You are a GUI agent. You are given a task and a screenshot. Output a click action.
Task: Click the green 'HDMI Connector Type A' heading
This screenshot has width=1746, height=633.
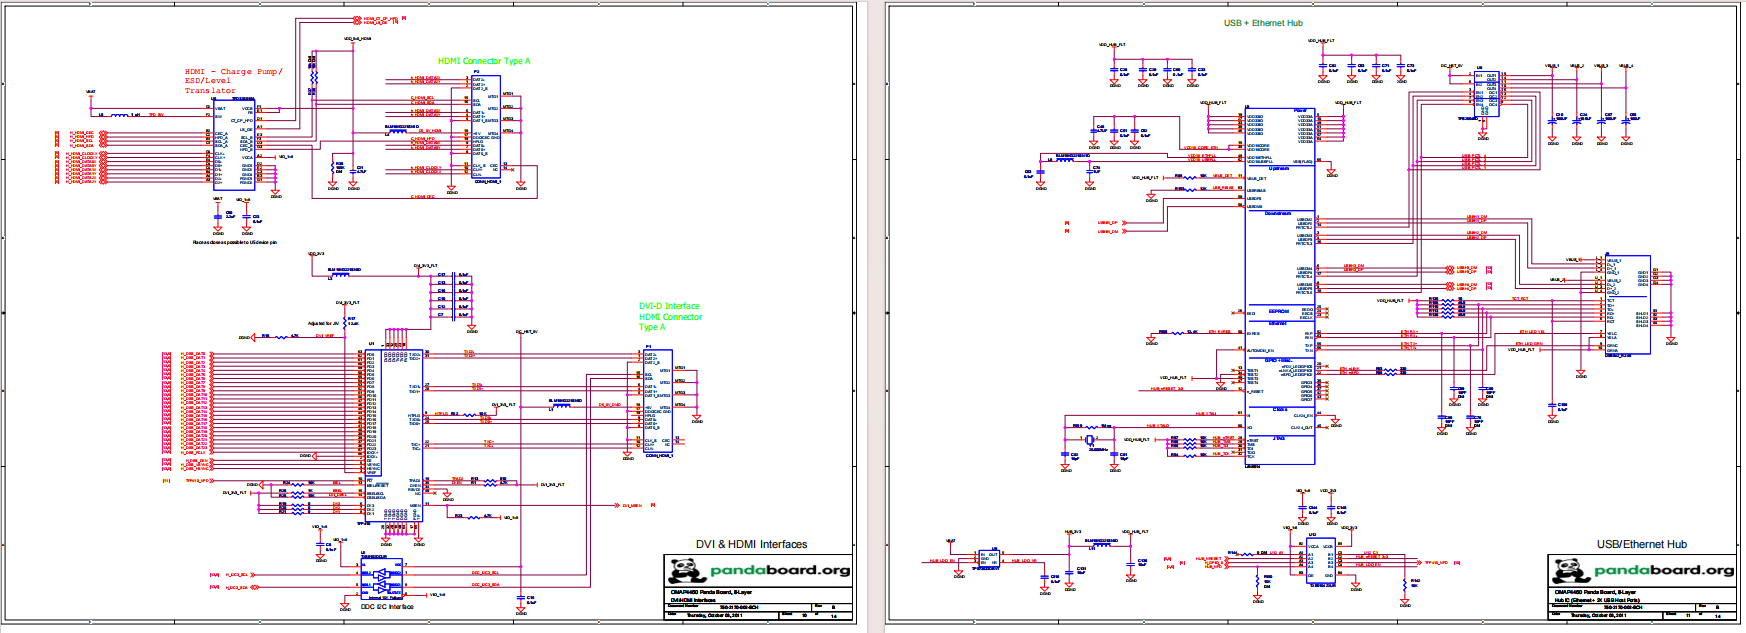(x=484, y=61)
